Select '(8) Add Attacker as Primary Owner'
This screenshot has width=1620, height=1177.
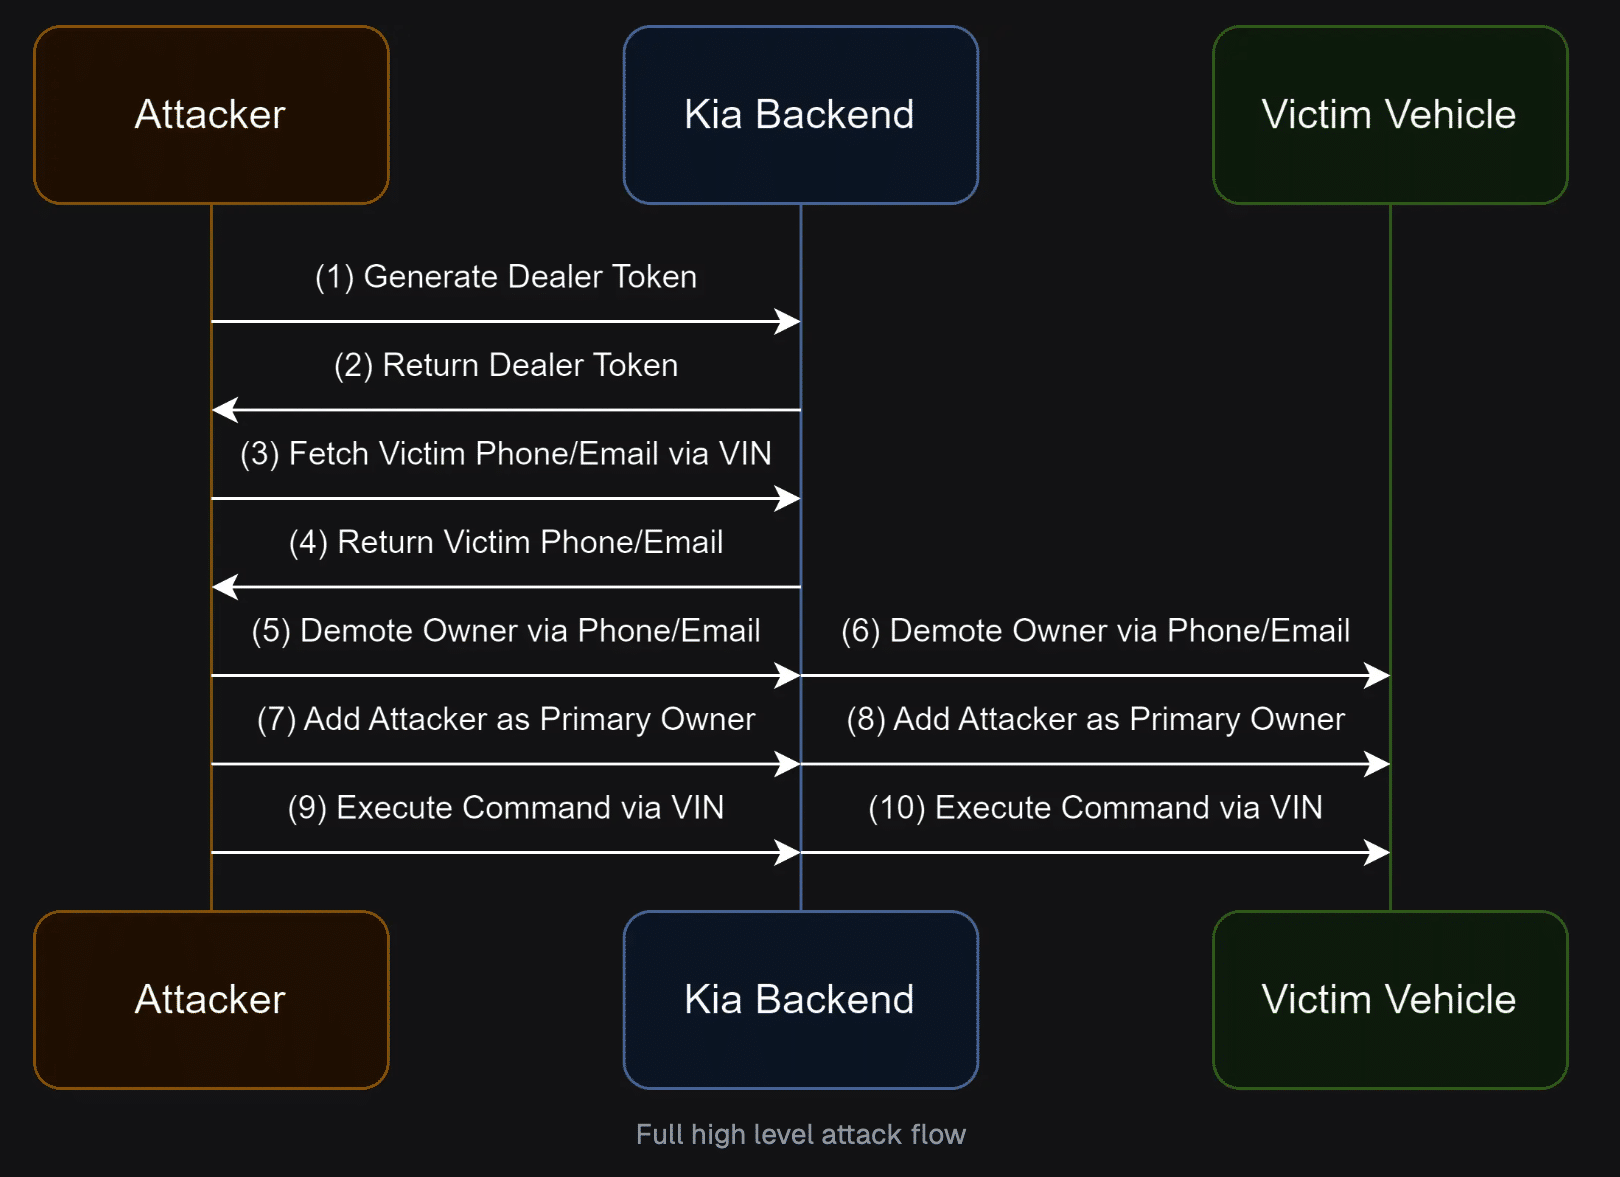(x=1095, y=719)
